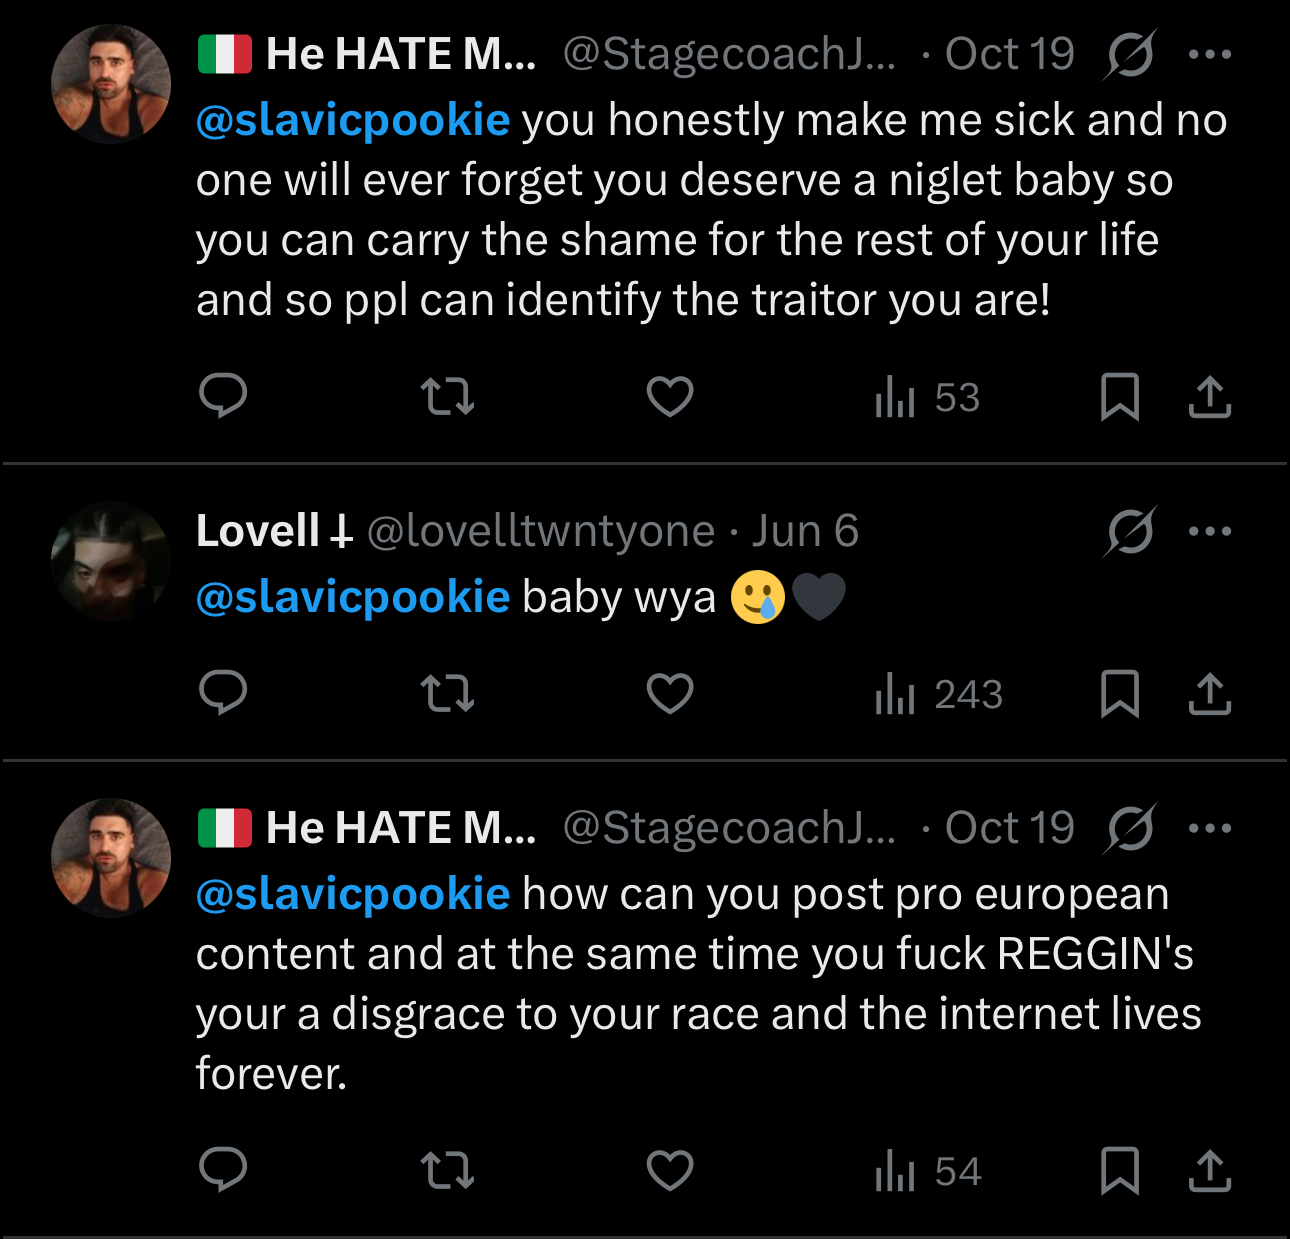The width and height of the screenshot is (1290, 1239).
Task: Open reply on the post with 53 views
Action: click(x=223, y=396)
